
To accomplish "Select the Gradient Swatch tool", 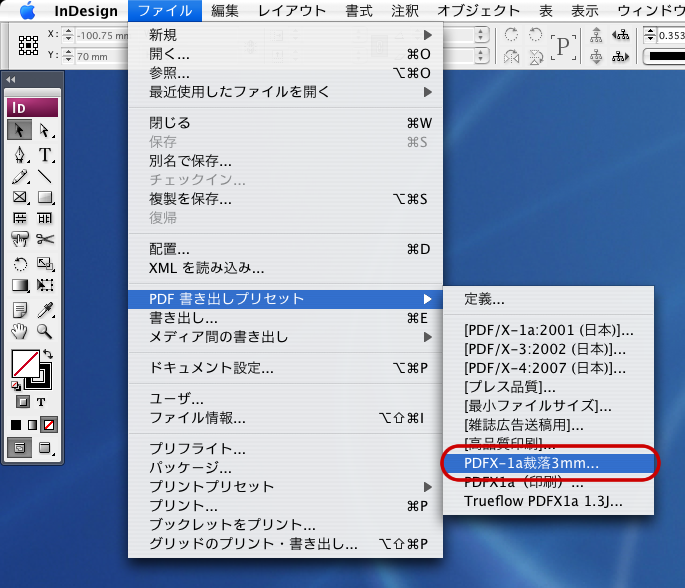I will pos(19,285).
